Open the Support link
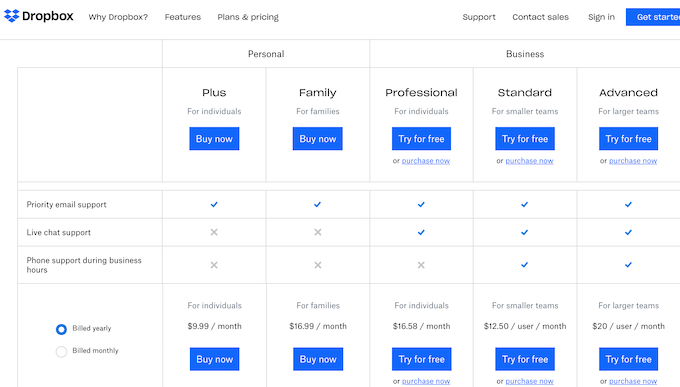Image resolution: width=680 pixels, height=387 pixels. [479, 17]
